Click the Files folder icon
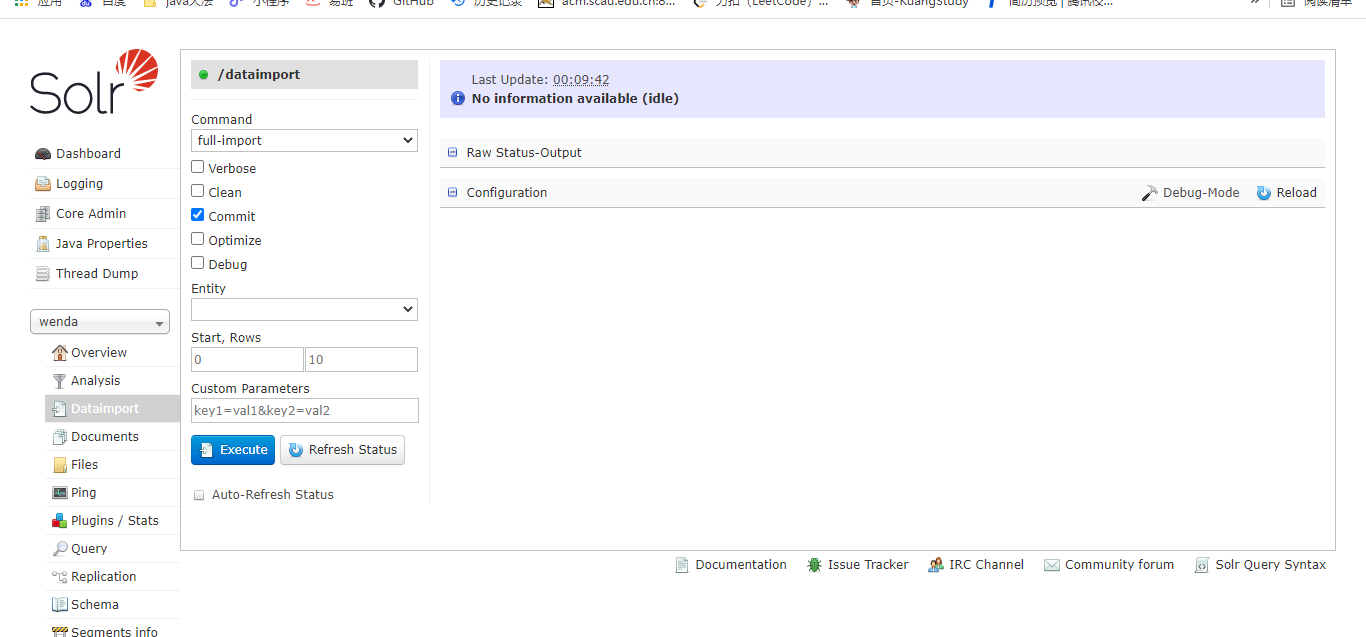1366x637 pixels. point(60,465)
